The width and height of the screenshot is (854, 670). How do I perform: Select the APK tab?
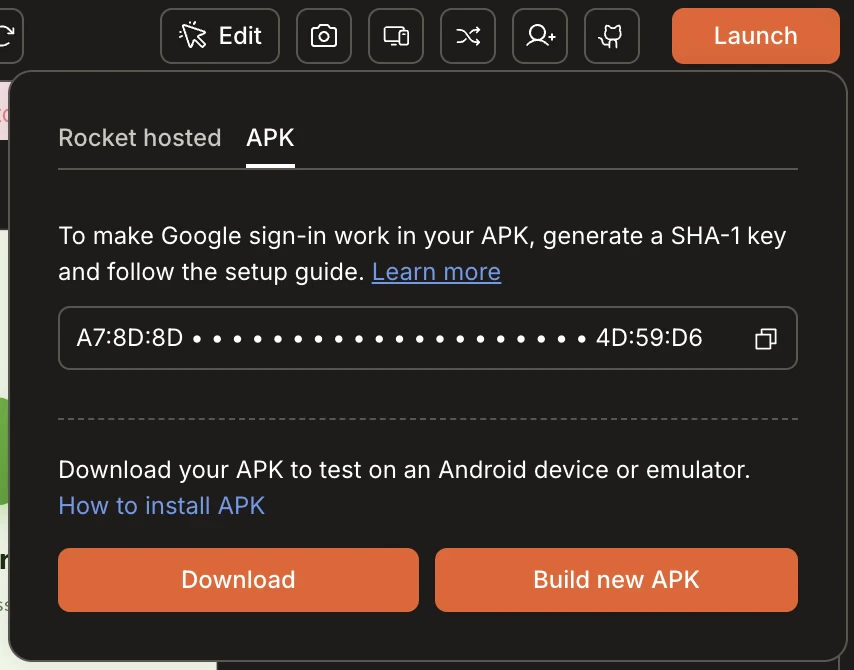(269, 138)
